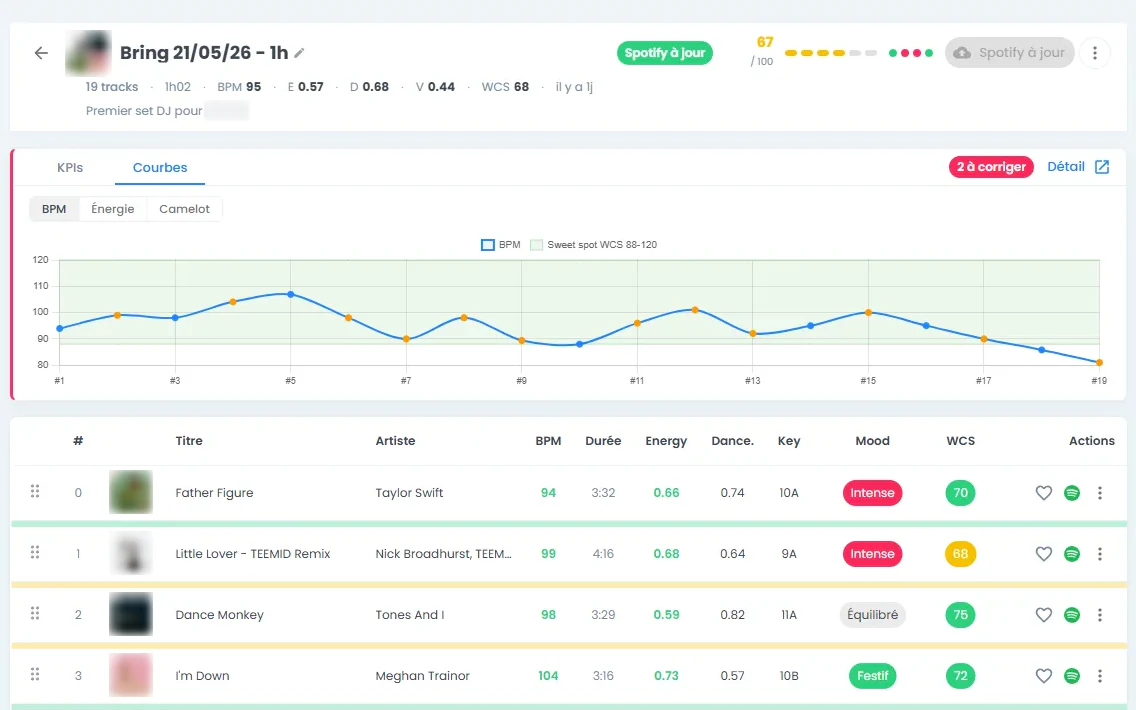Favorite Dance Monkey with heart icon

point(1043,615)
